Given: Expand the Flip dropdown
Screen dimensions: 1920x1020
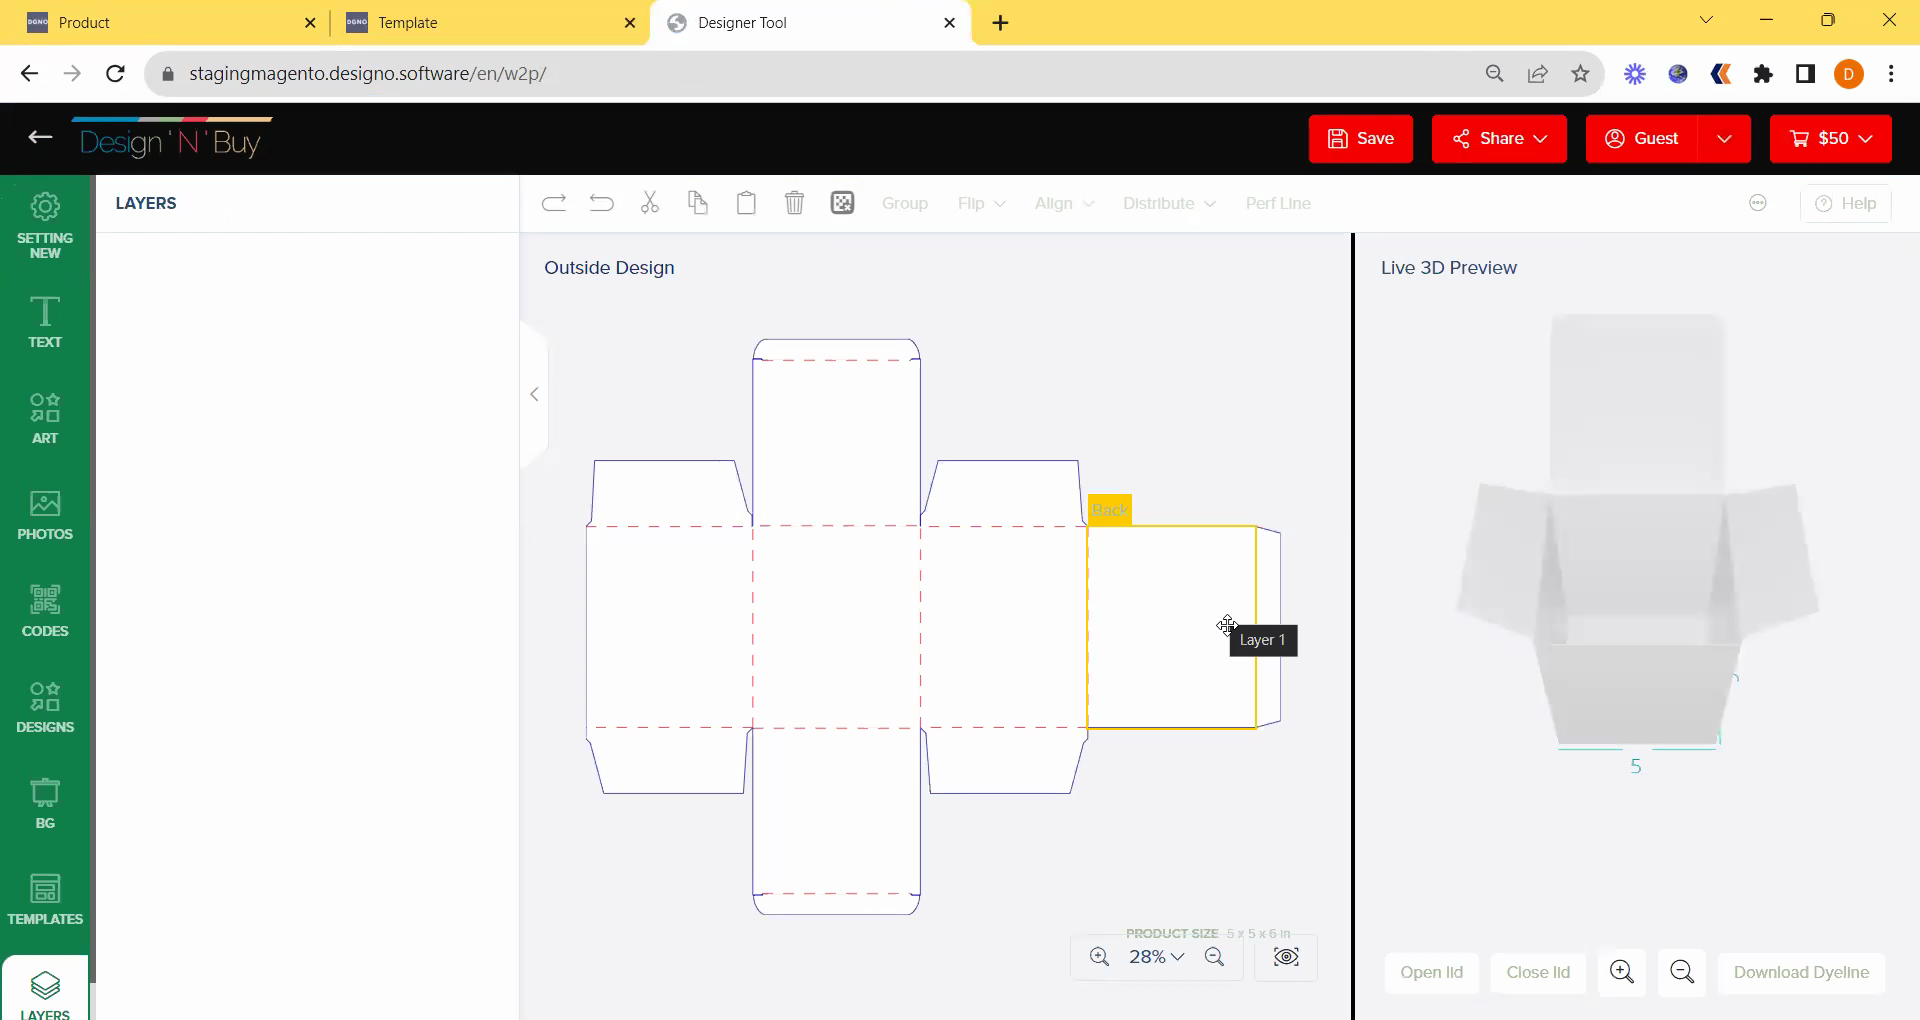Looking at the screenshot, I should click(981, 203).
